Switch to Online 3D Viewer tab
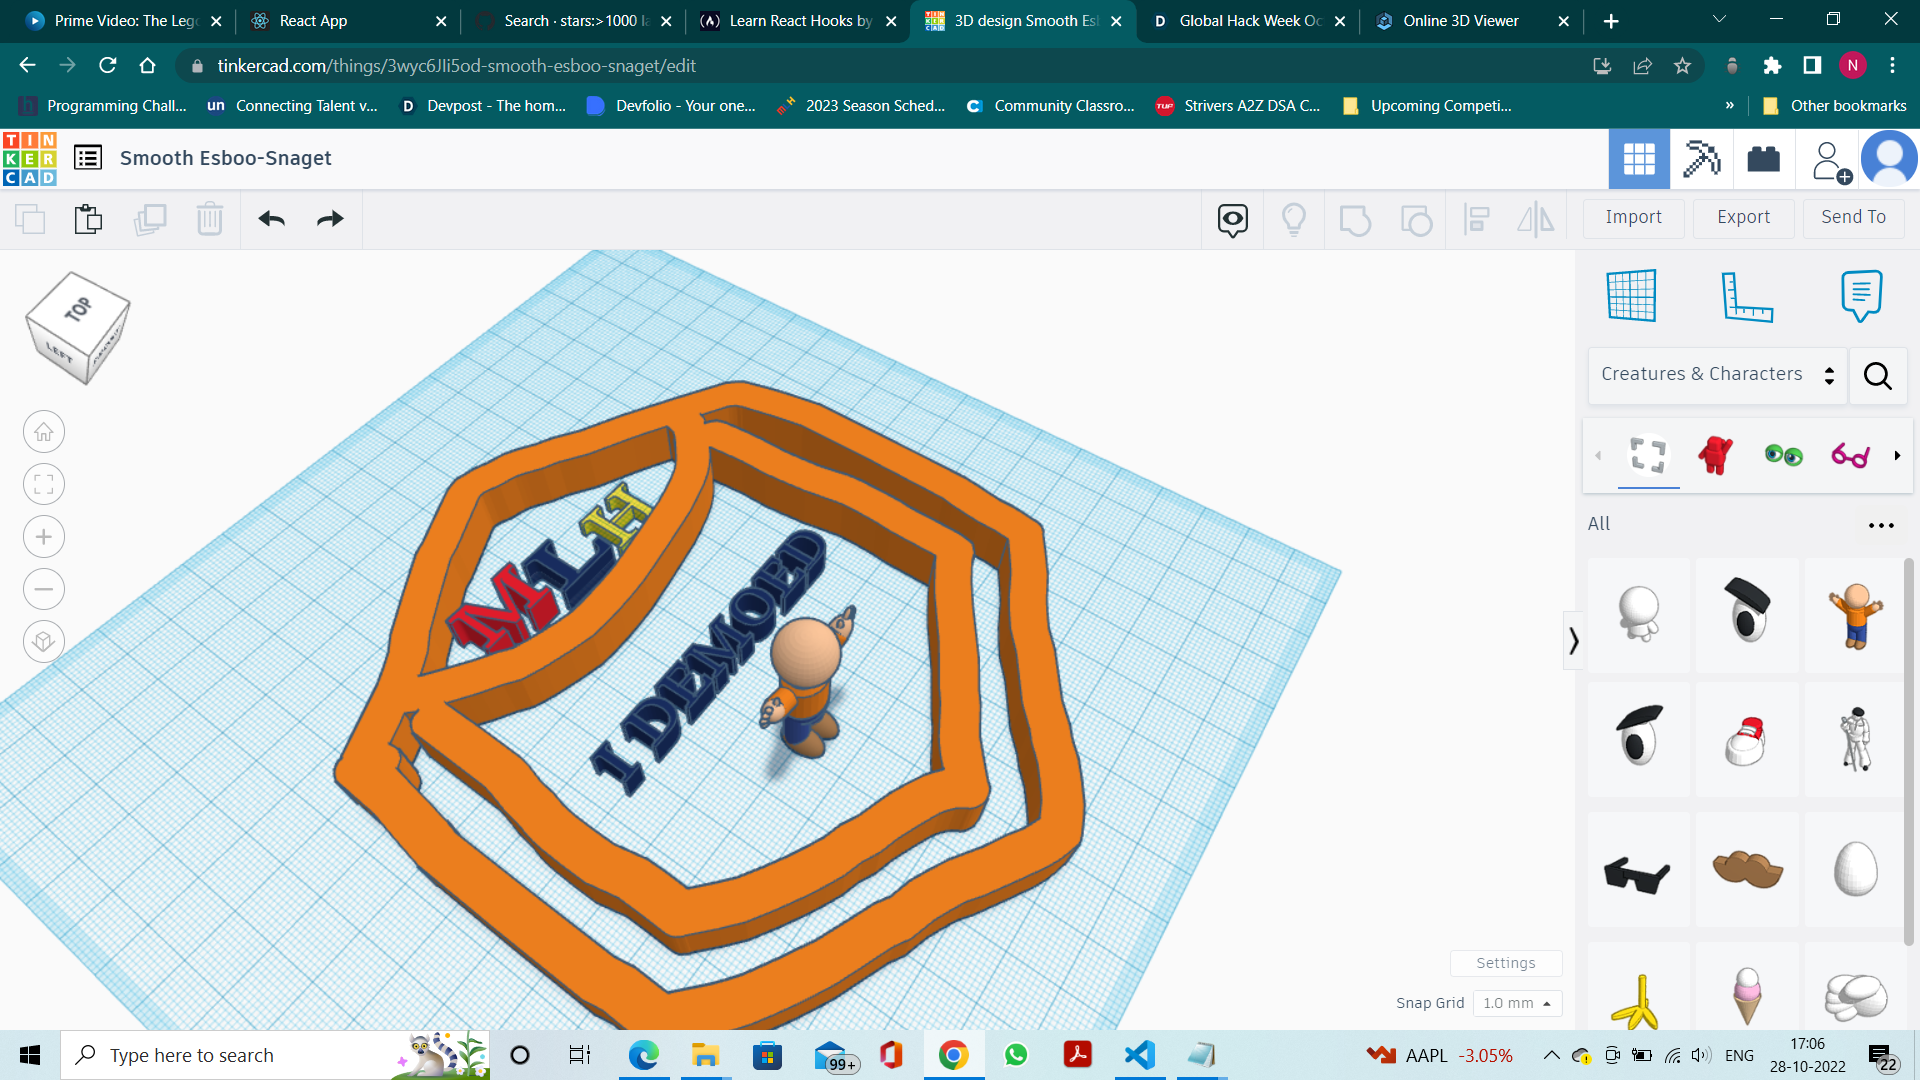The width and height of the screenshot is (1920, 1080). [x=1460, y=21]
